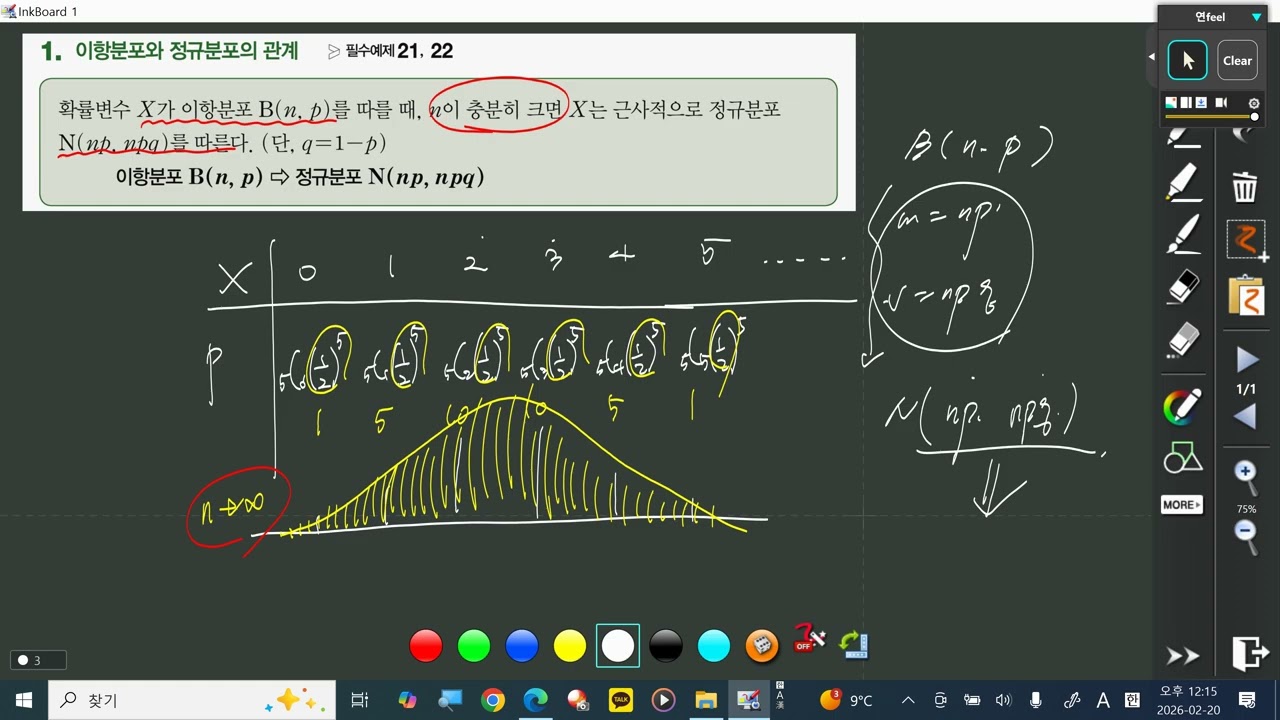
Task: Click the speaker volume tray icon
Action: [x=1003, y=700]
